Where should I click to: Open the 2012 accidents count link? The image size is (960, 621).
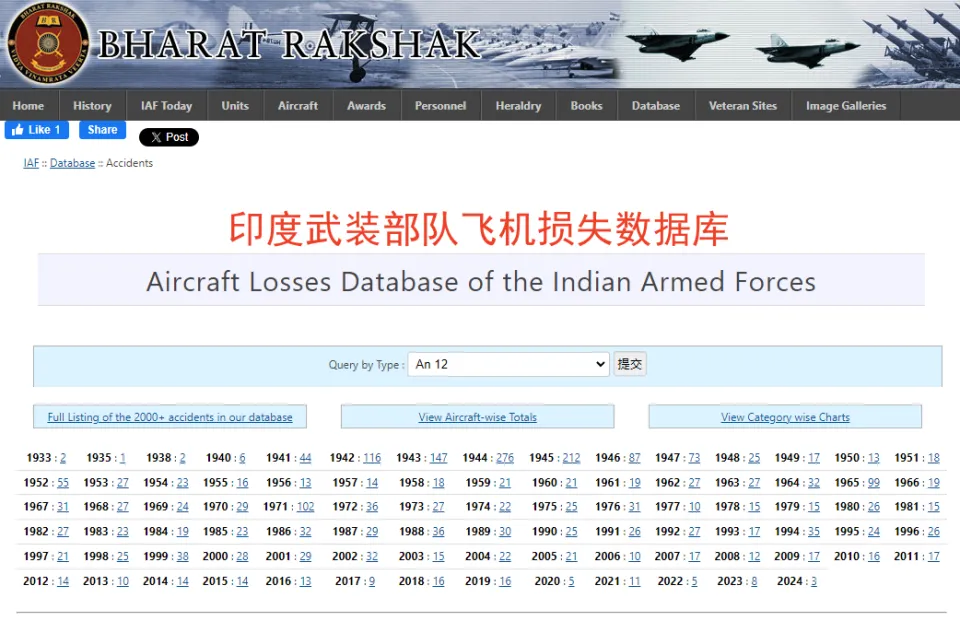63,581
